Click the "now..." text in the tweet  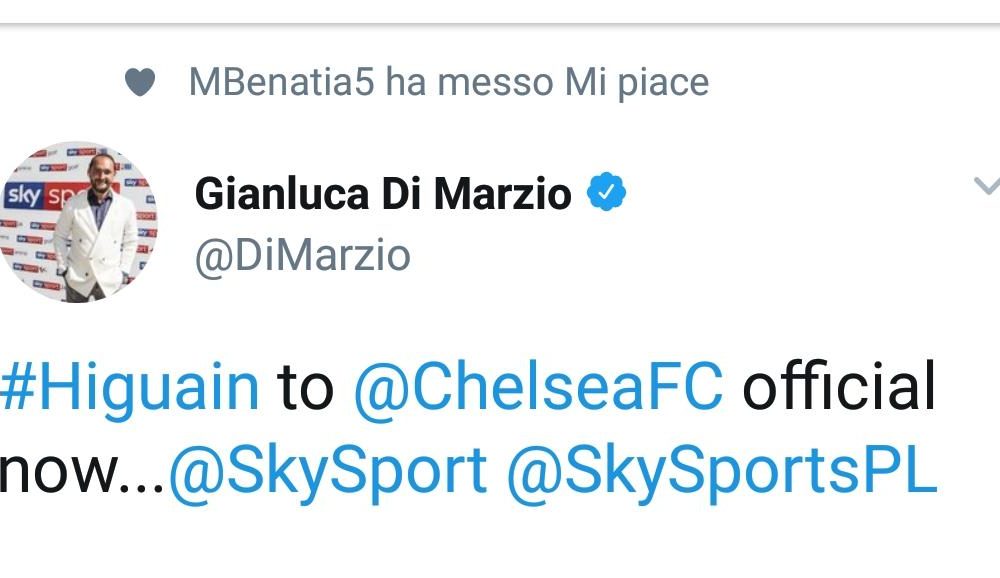tap(82, 468)
